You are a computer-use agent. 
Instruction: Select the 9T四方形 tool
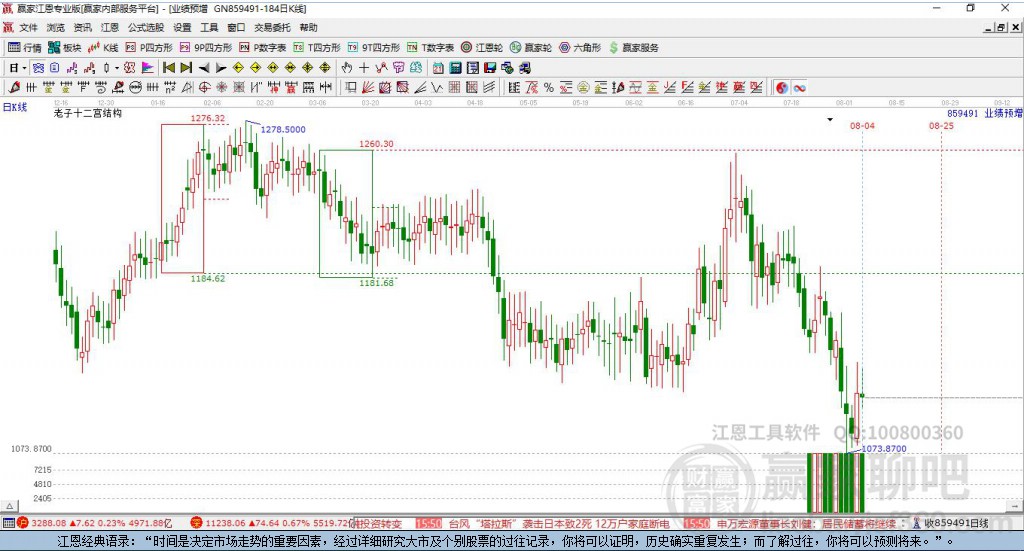click(374, 48)
